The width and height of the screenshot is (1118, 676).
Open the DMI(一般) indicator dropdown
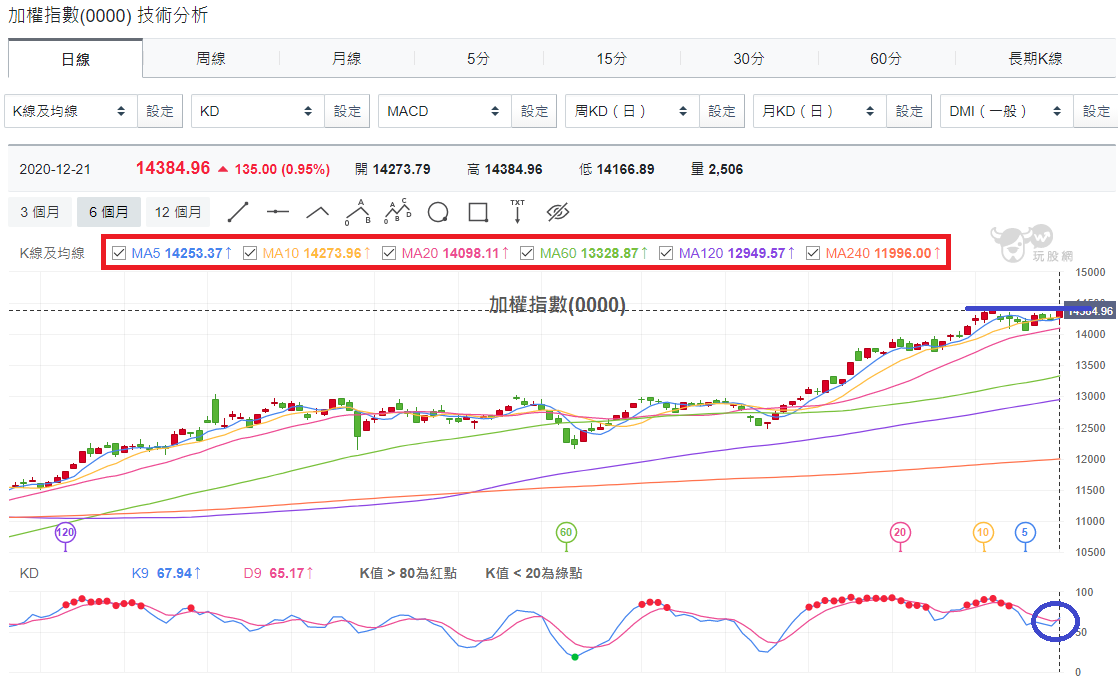[x=1006, y=111]
